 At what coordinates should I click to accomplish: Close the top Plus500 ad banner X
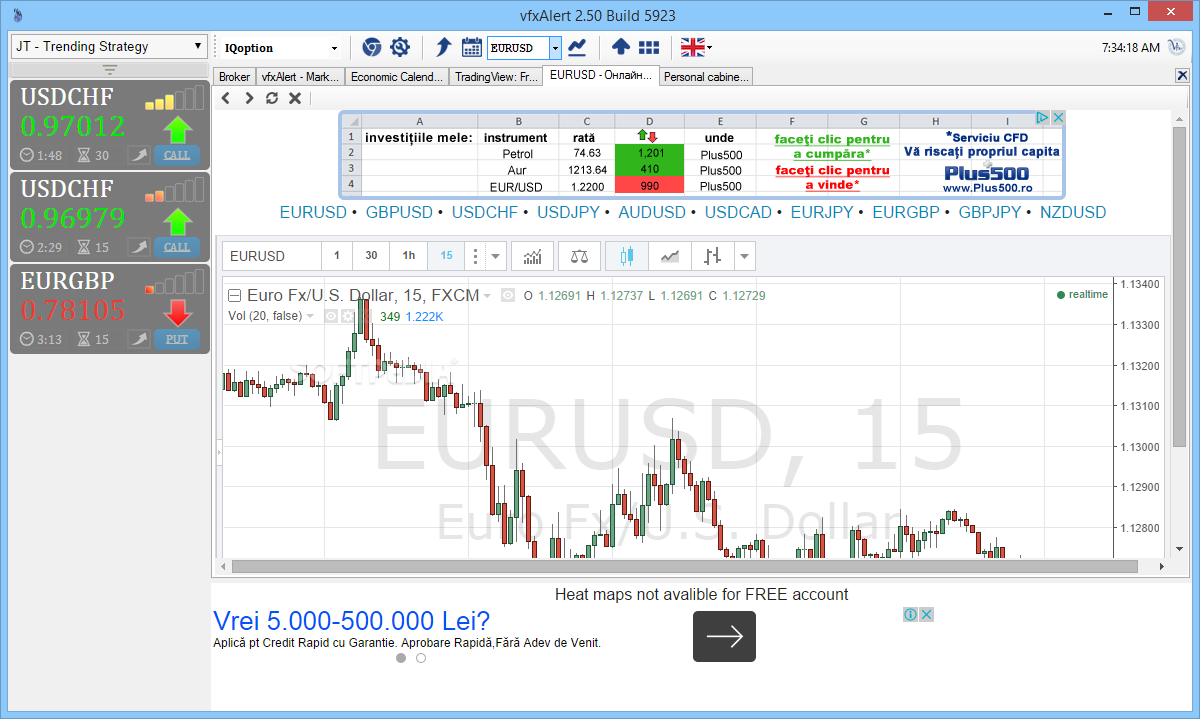(x=1057, y=117)
